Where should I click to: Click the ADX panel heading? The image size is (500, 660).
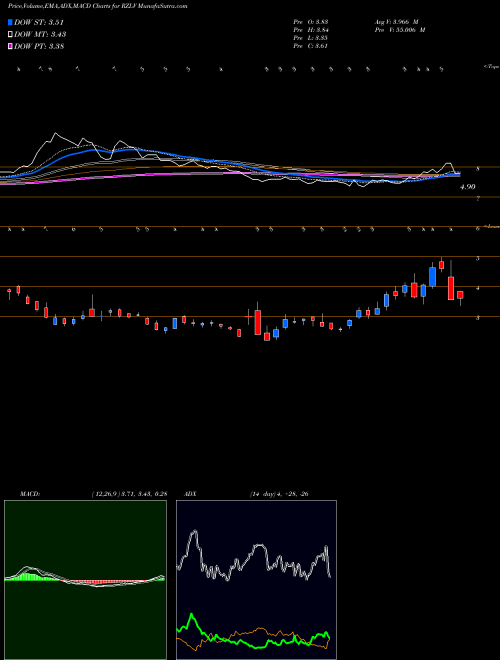(x=190, y=494)
